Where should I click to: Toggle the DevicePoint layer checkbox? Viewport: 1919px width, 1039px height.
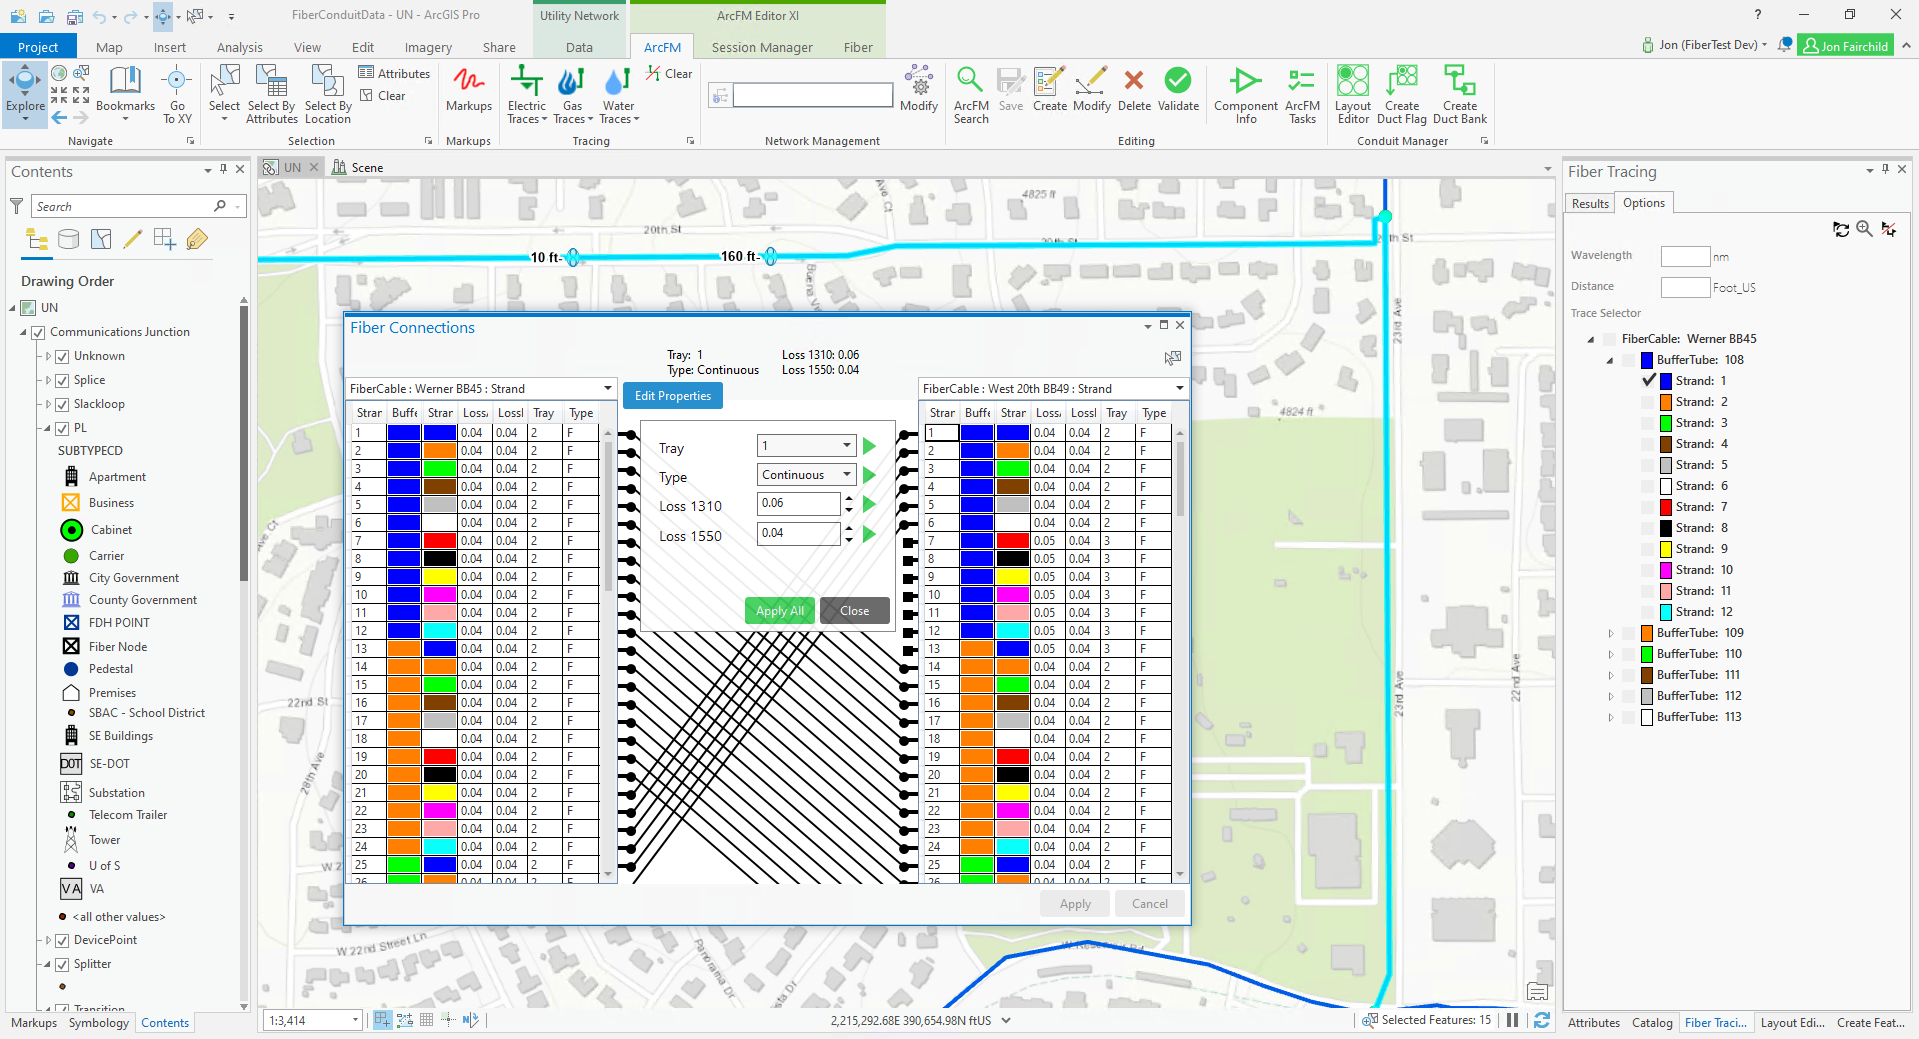pyautogui.click(x=62, y=940)
